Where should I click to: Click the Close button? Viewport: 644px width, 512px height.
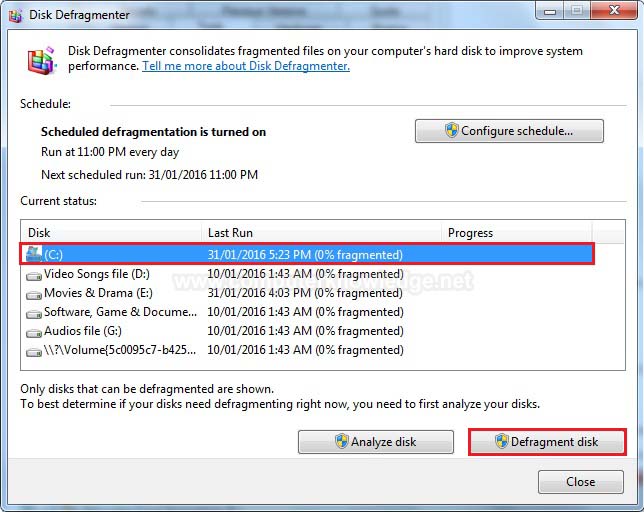pyautogui.click(x=581, y=482)
